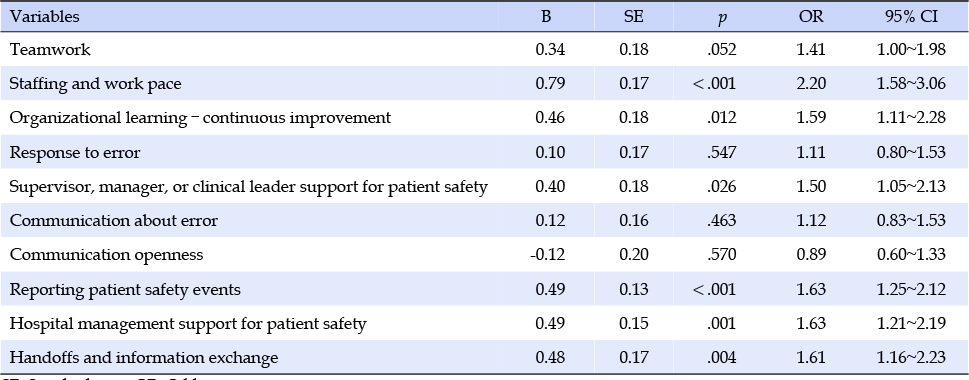Select Communication about error label
The width and height of the screenshot is (969, 380).
click(114, 221)
